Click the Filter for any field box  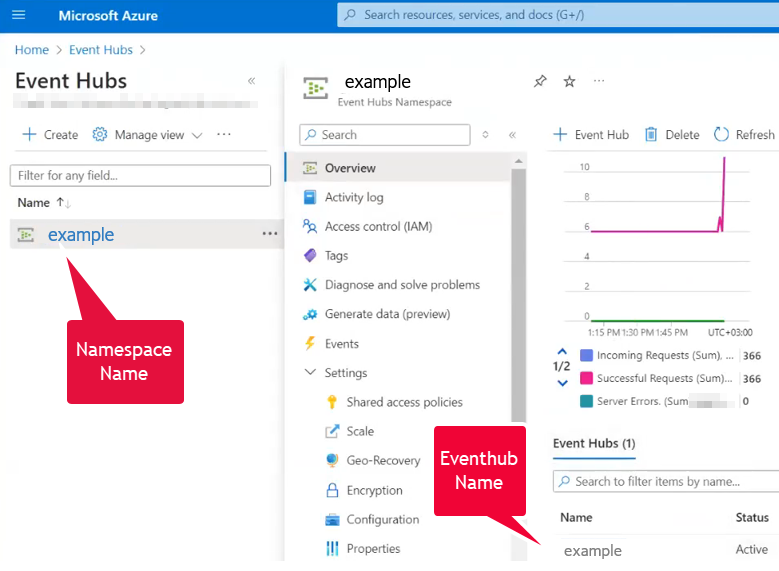[140, 175]
